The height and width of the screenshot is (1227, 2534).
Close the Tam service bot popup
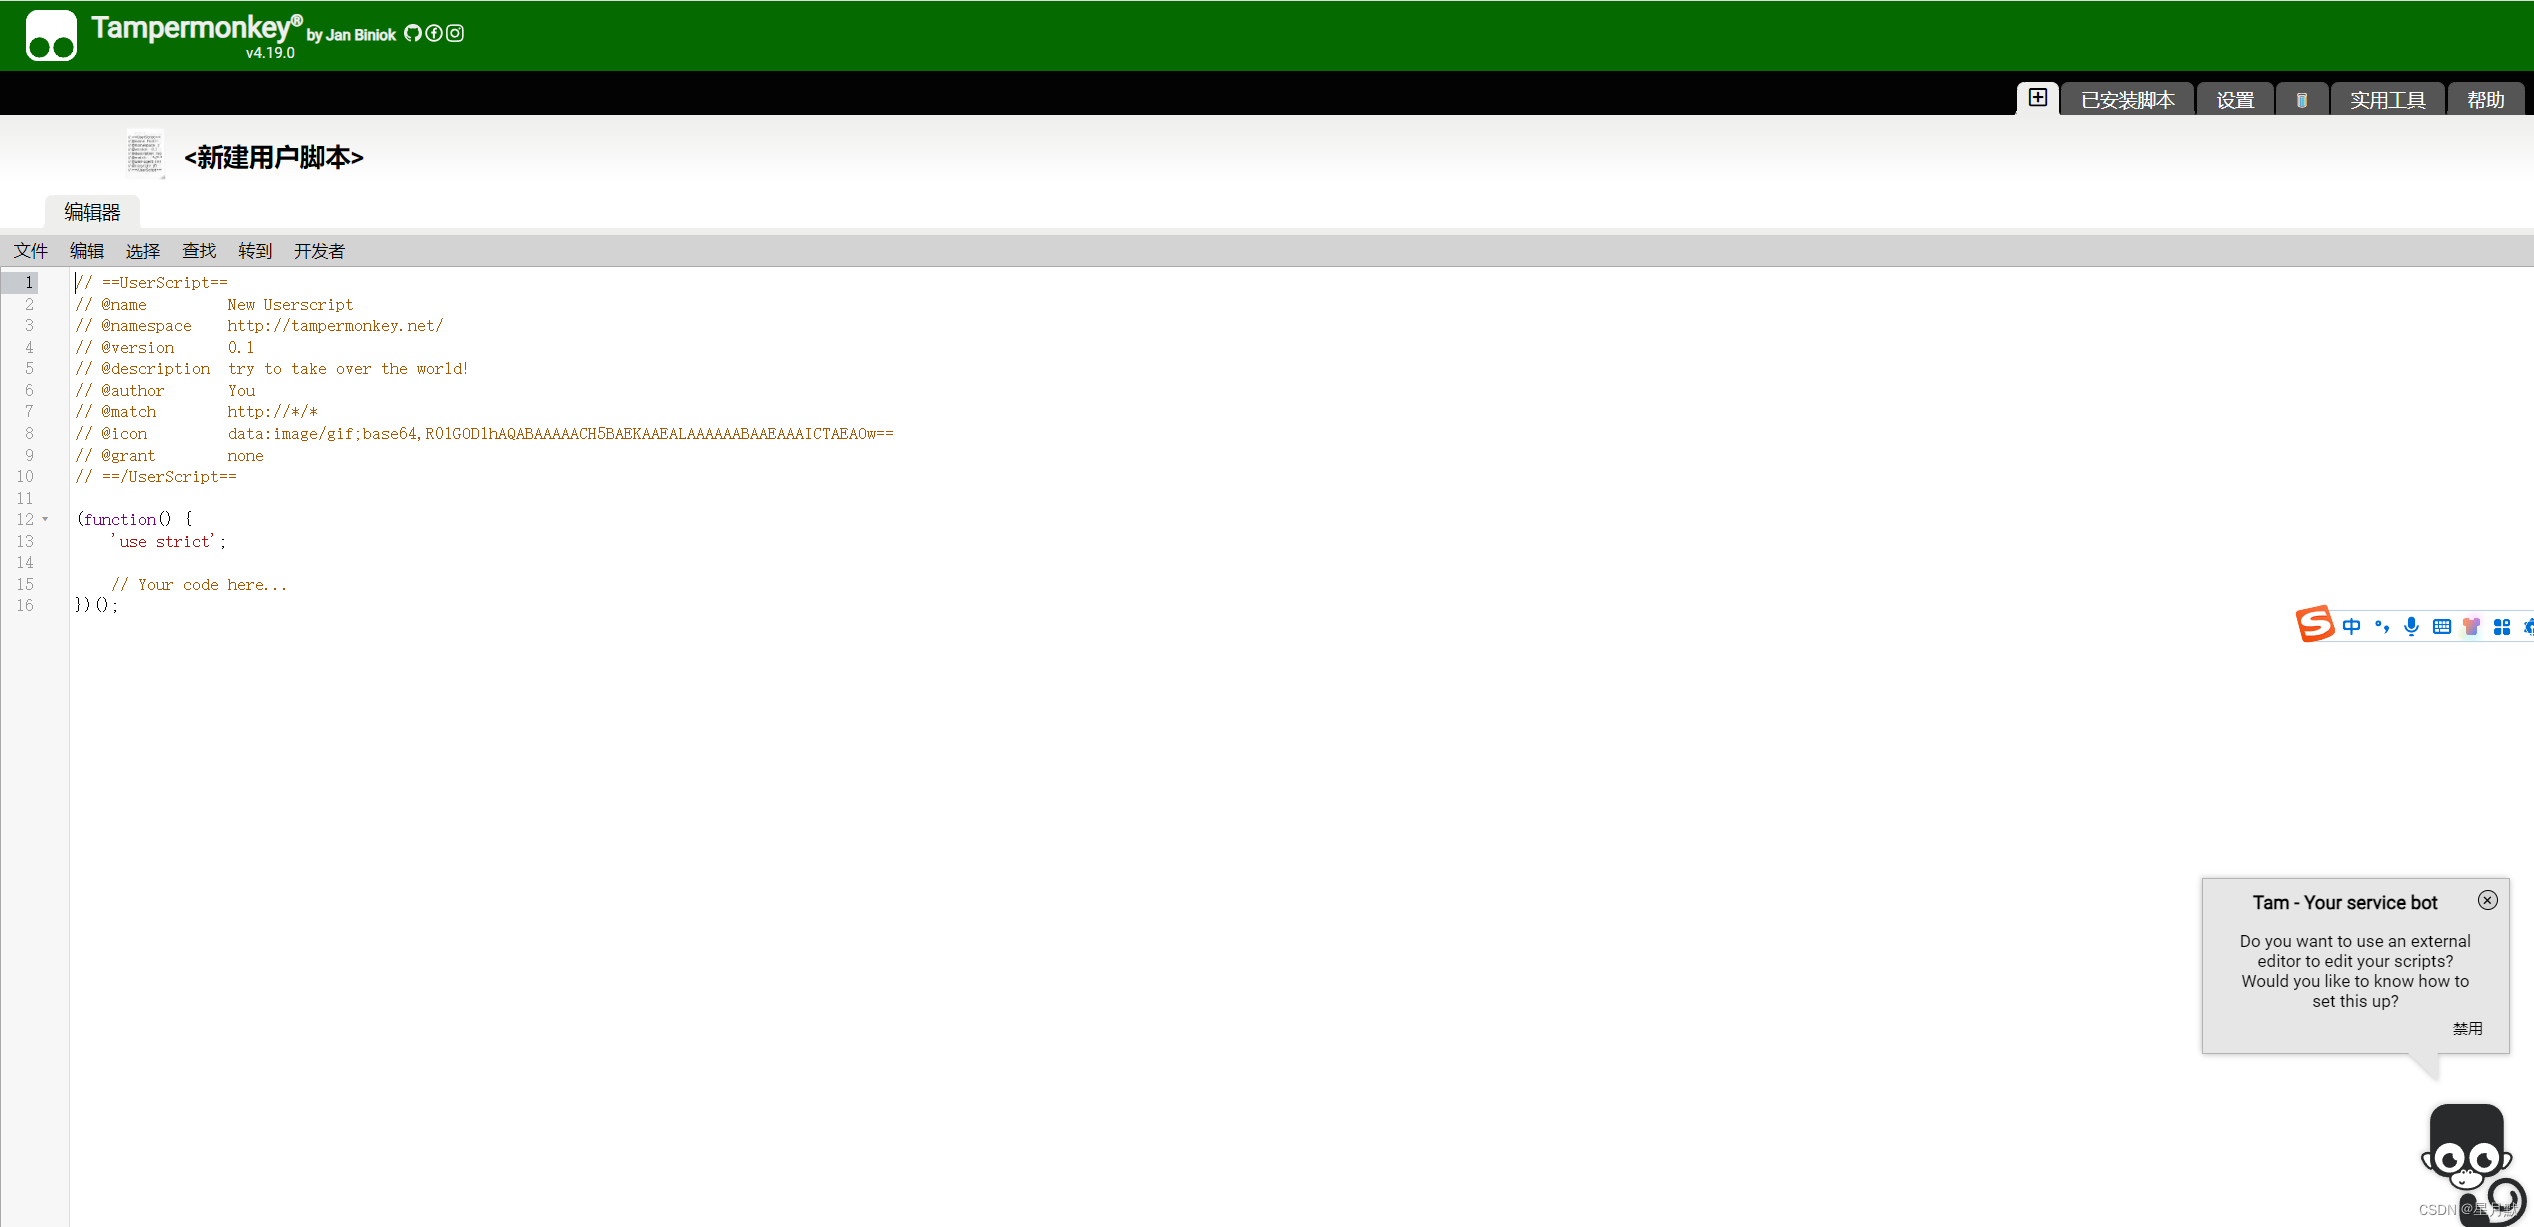[x=2487, y=900]
